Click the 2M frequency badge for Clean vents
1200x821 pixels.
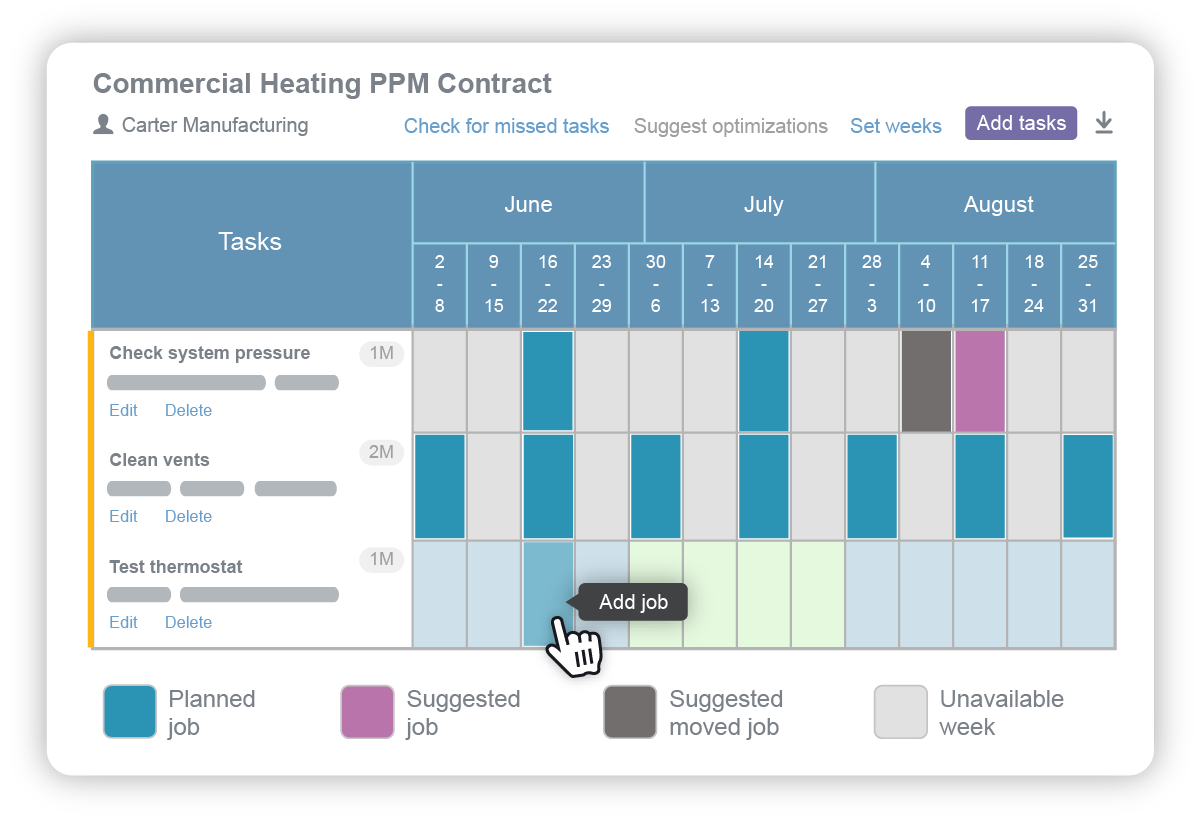coord(380,453)
